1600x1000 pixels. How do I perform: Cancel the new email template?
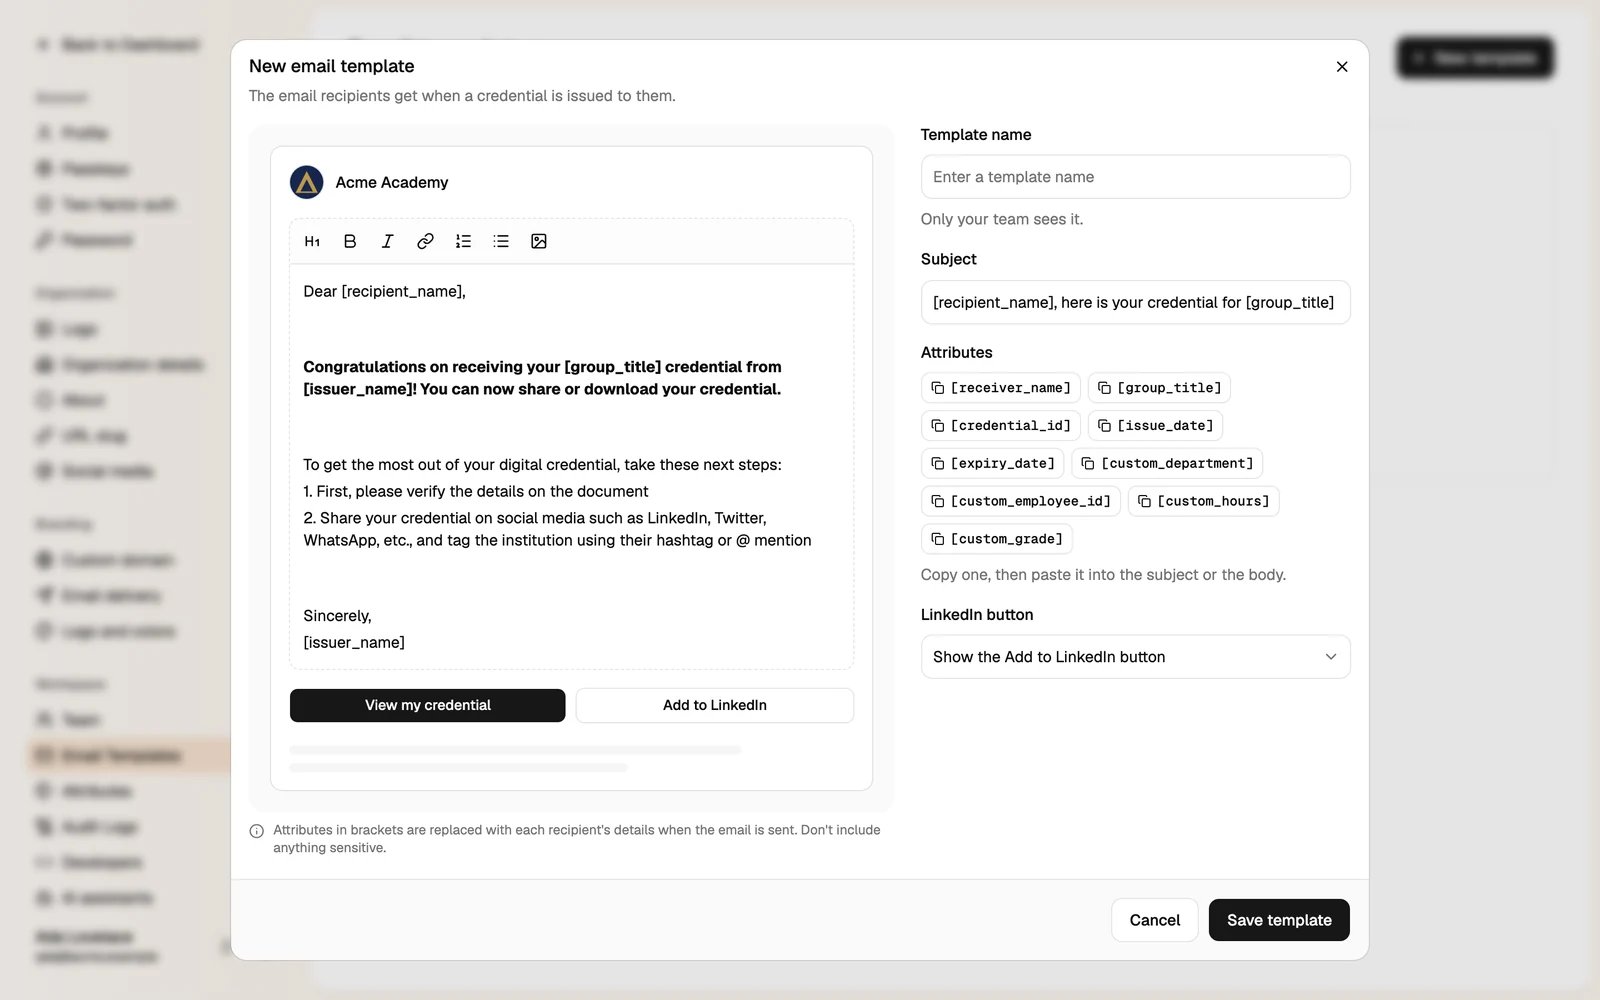click(x=1154, y=920)
